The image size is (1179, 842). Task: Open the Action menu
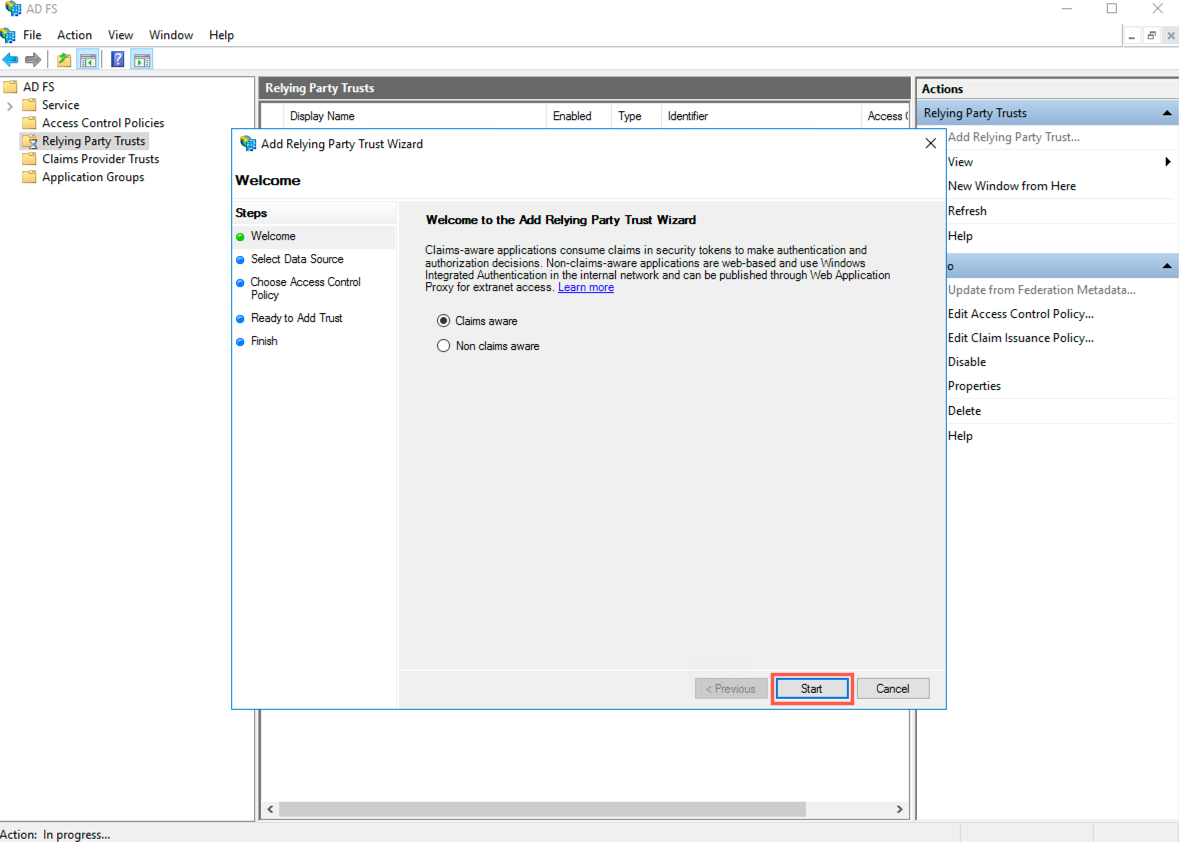tap(74, 34)
